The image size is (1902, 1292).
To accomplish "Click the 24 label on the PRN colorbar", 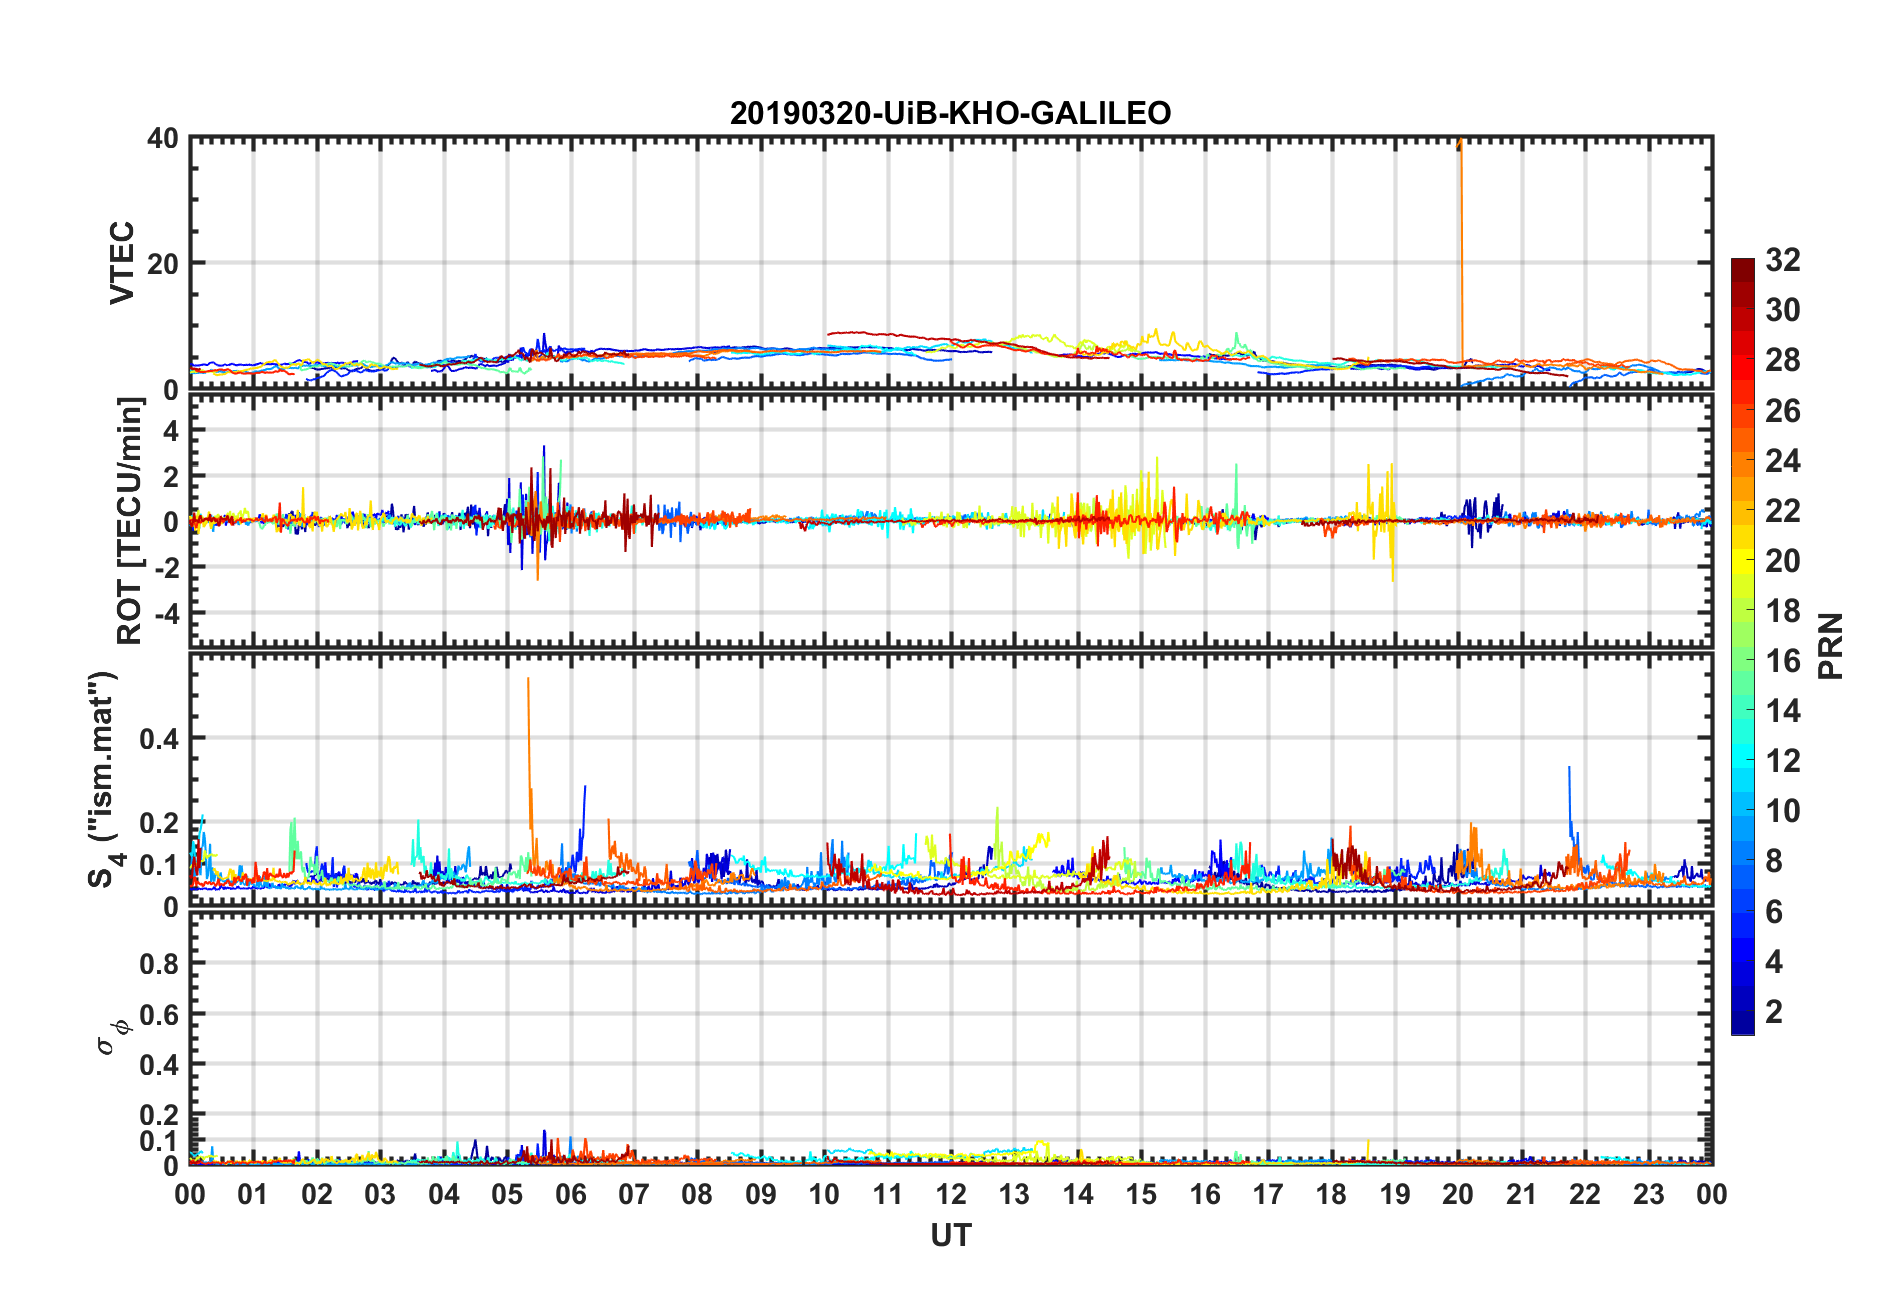I will (x=1783, y=460).
